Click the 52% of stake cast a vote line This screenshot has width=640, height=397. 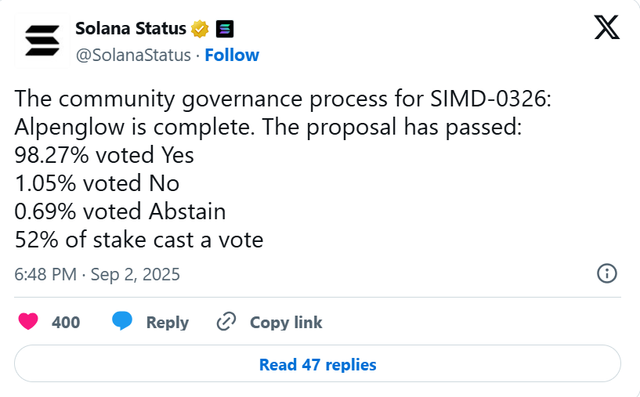coord(139,240)
